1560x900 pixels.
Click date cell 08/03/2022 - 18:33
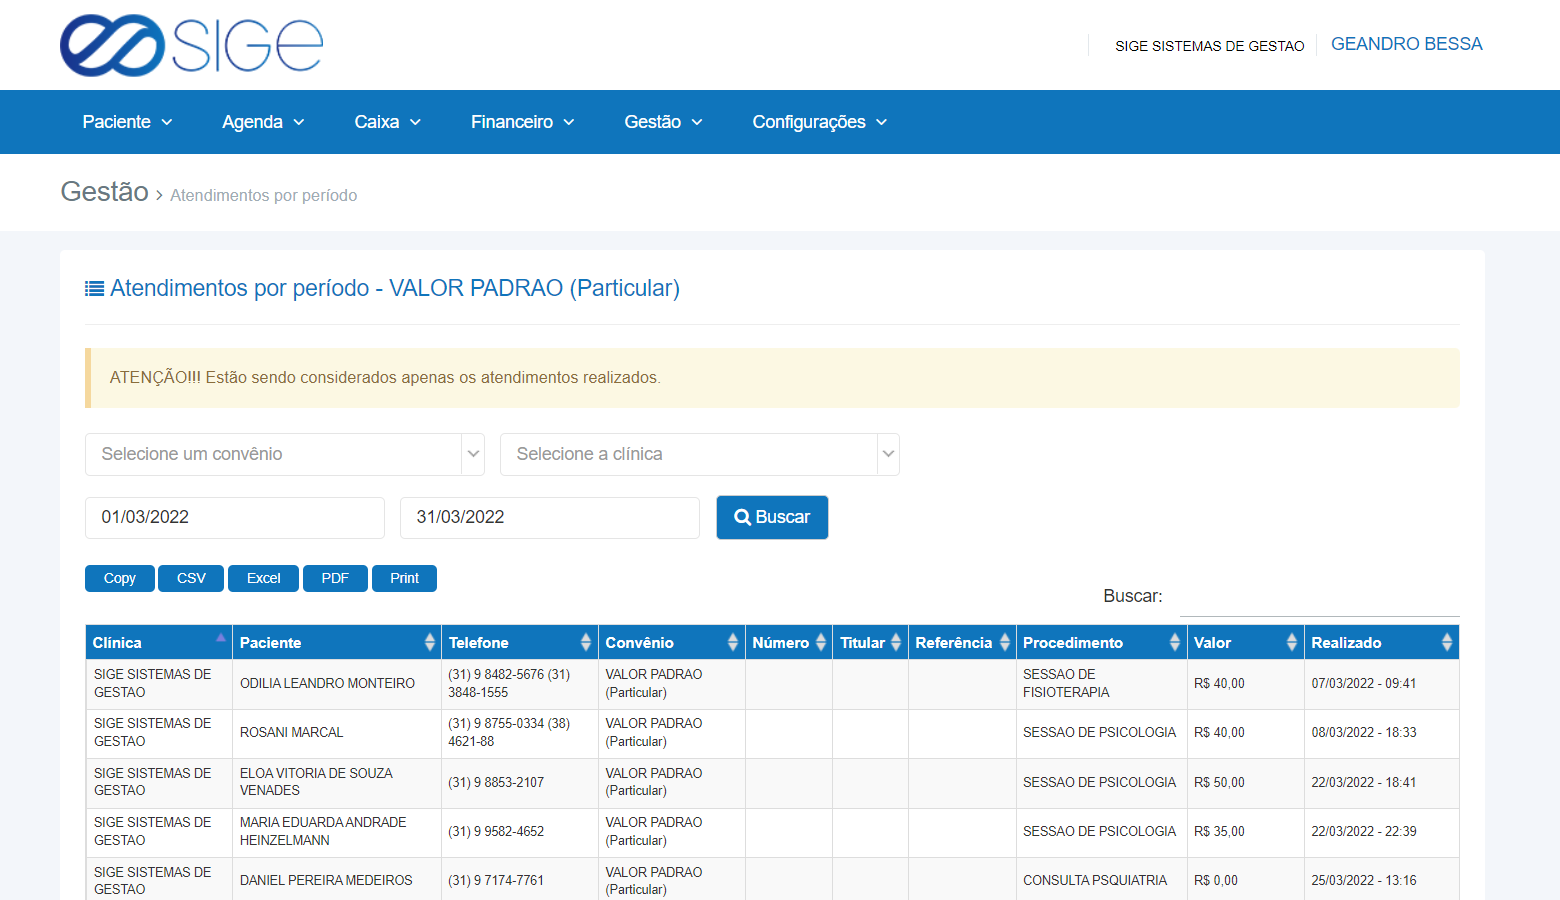[x=1382, y=733]
